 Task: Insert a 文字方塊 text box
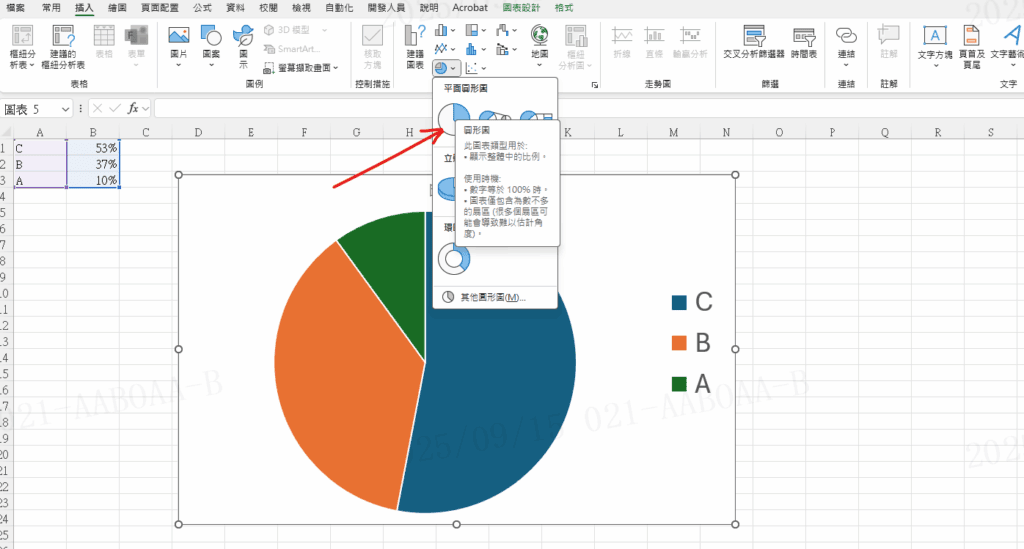click(935, 47)
